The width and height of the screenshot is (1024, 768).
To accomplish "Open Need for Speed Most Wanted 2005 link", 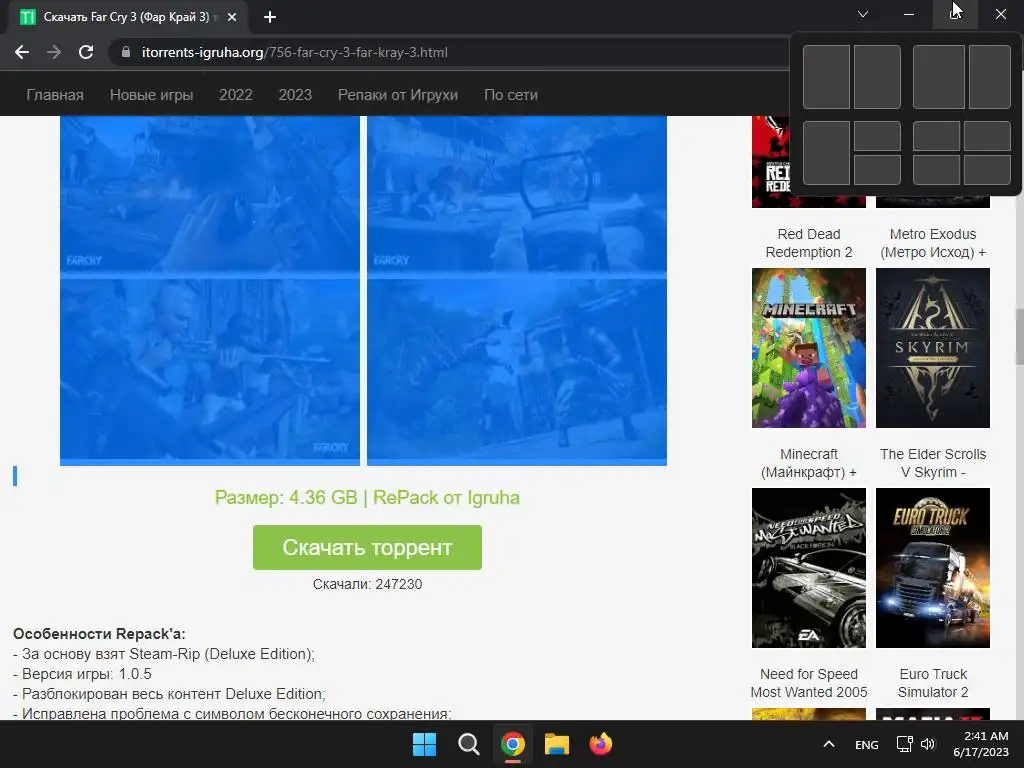I will (x=808, y=683).
